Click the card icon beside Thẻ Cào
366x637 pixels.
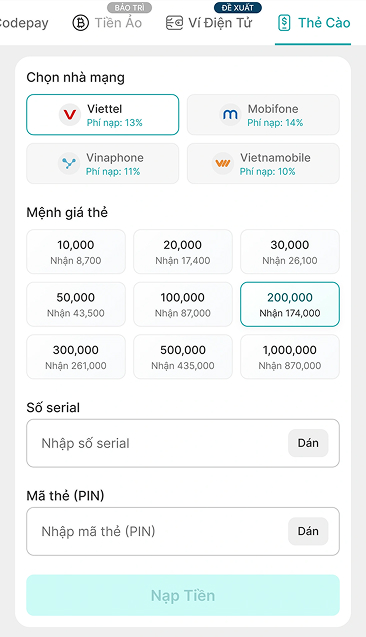tap(284, 23)
